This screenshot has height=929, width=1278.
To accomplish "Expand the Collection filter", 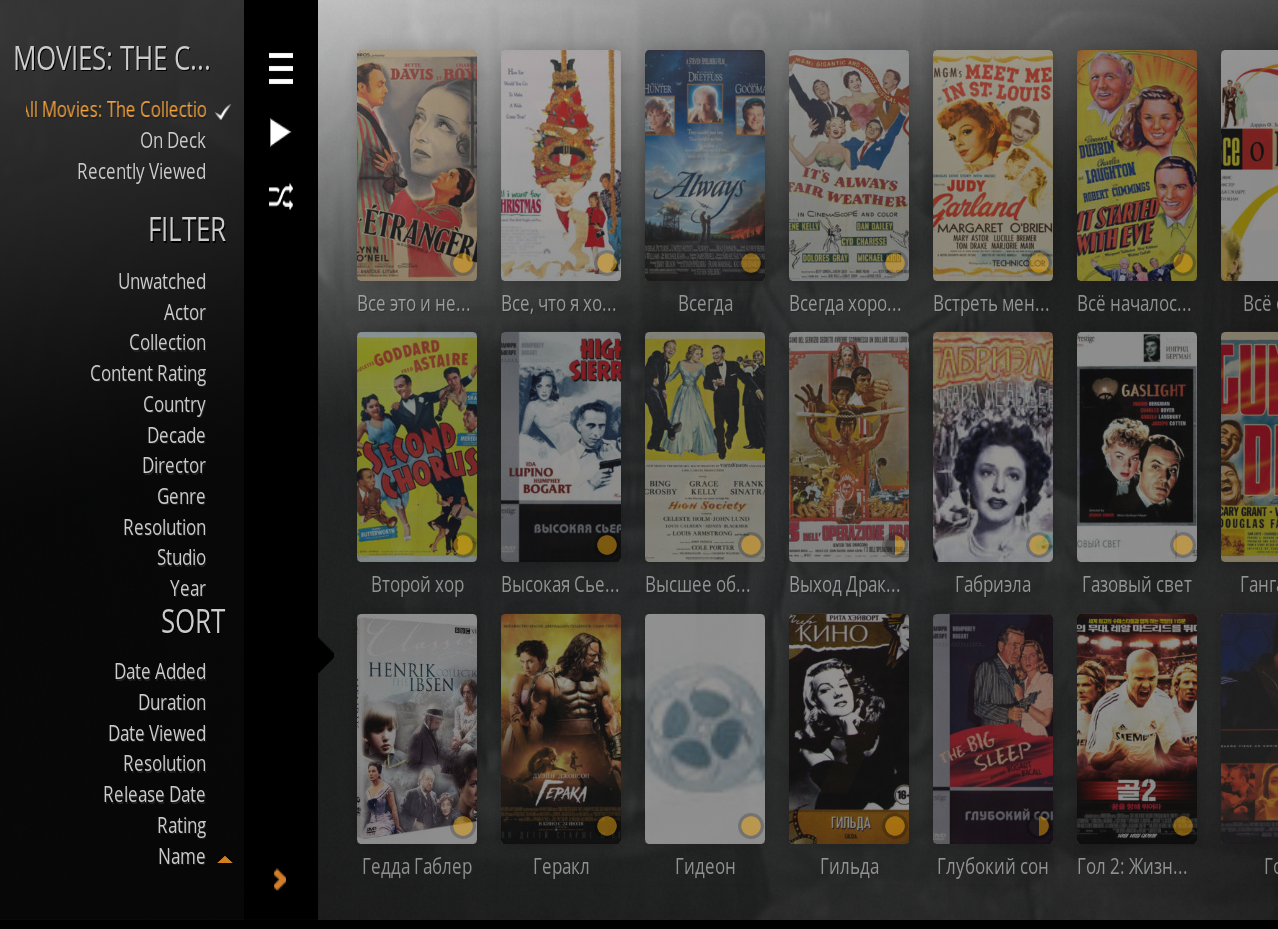I will pos(167,343).
